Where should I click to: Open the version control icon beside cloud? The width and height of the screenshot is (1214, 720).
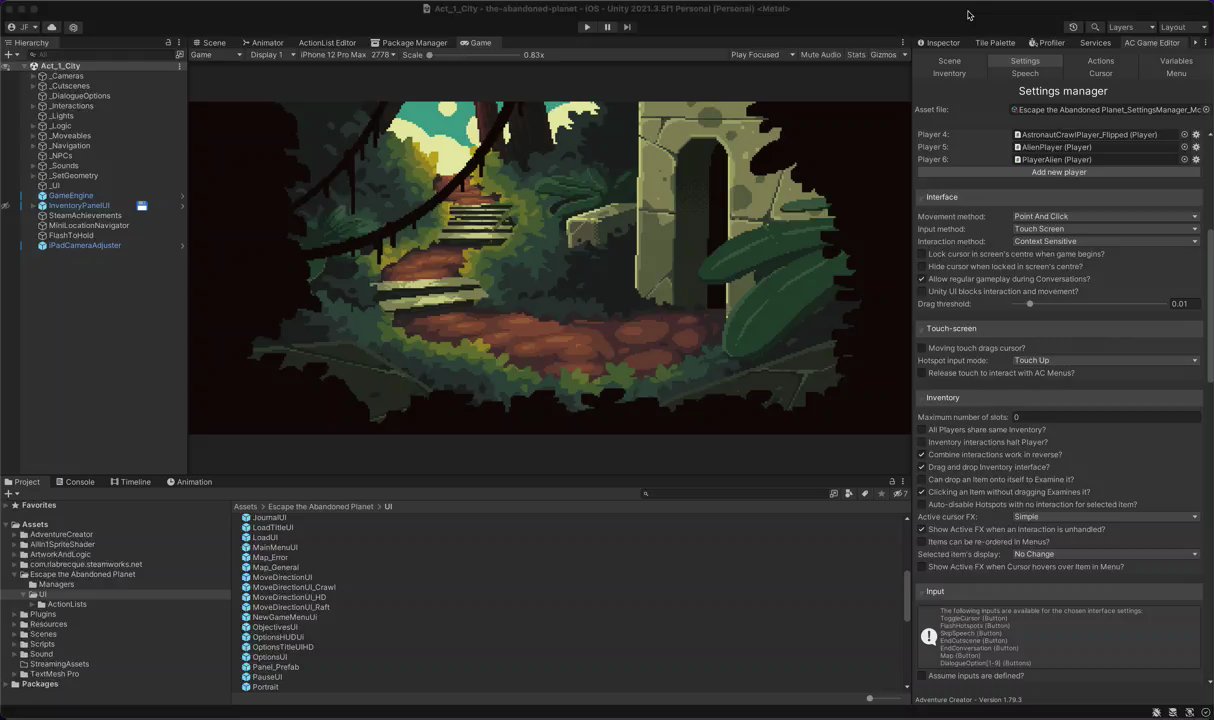point(73,27)
